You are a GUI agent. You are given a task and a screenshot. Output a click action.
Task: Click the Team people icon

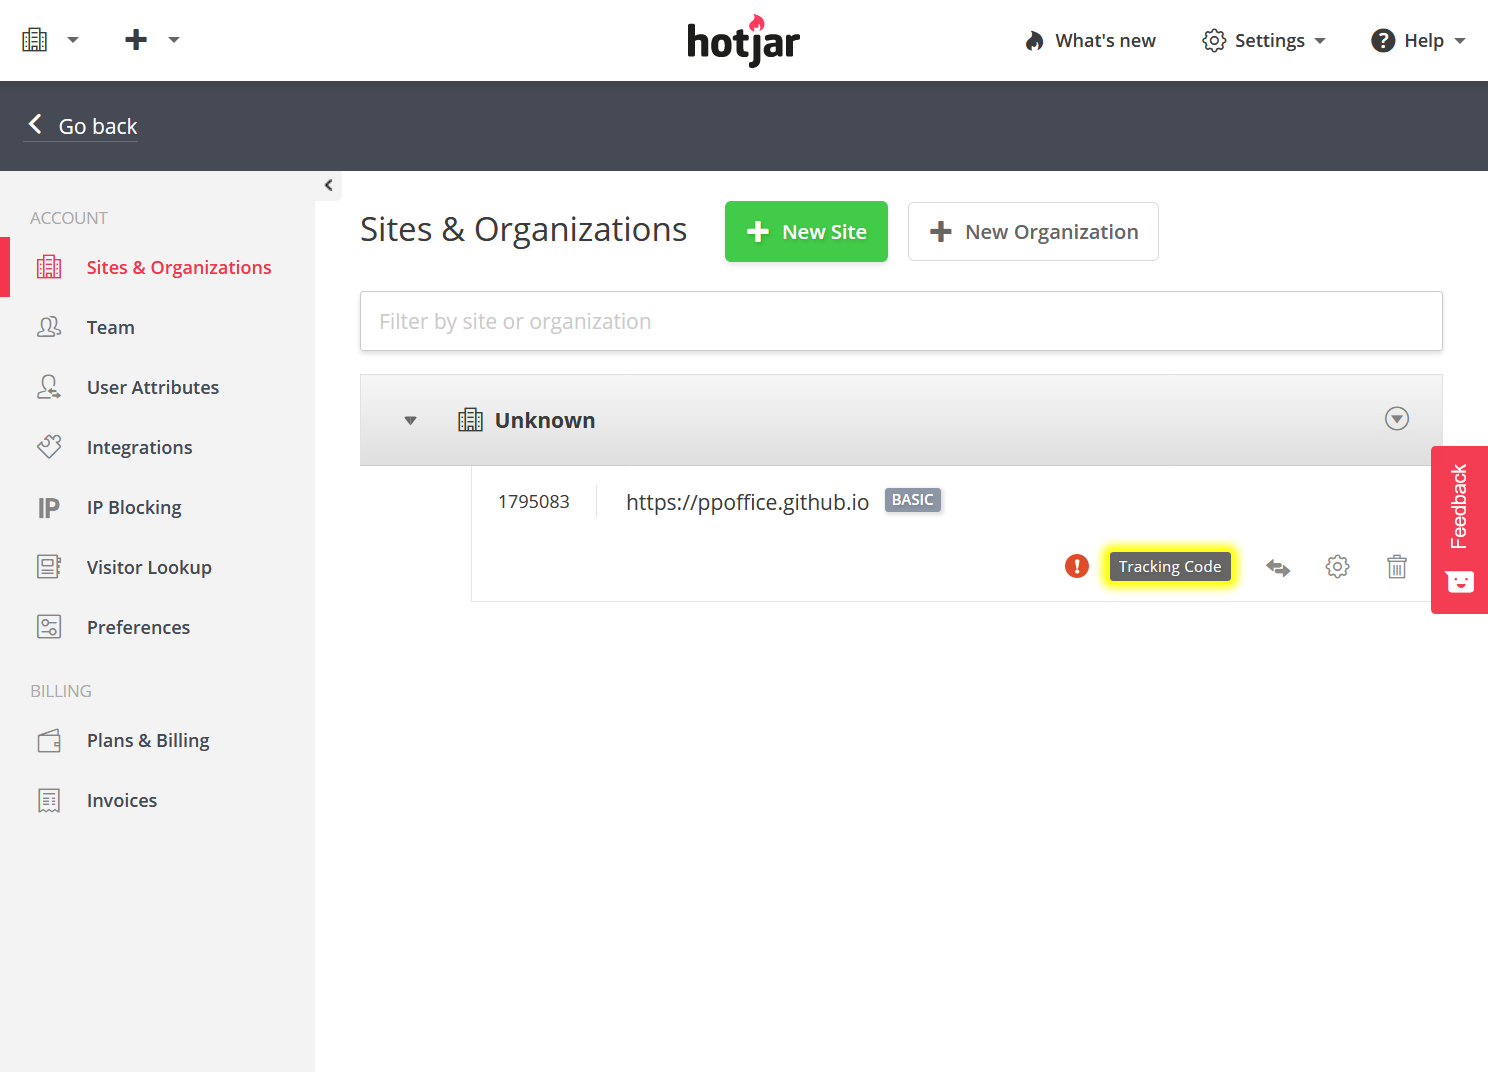coord(49,327)
